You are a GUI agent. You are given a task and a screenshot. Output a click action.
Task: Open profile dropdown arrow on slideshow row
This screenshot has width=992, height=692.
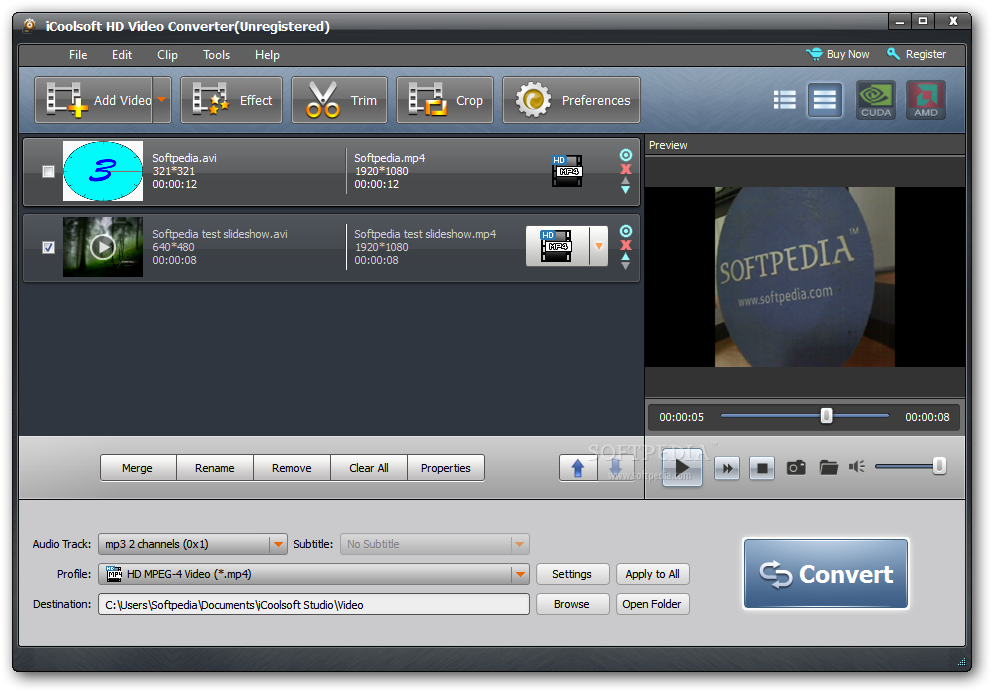(x=598, y=246)
